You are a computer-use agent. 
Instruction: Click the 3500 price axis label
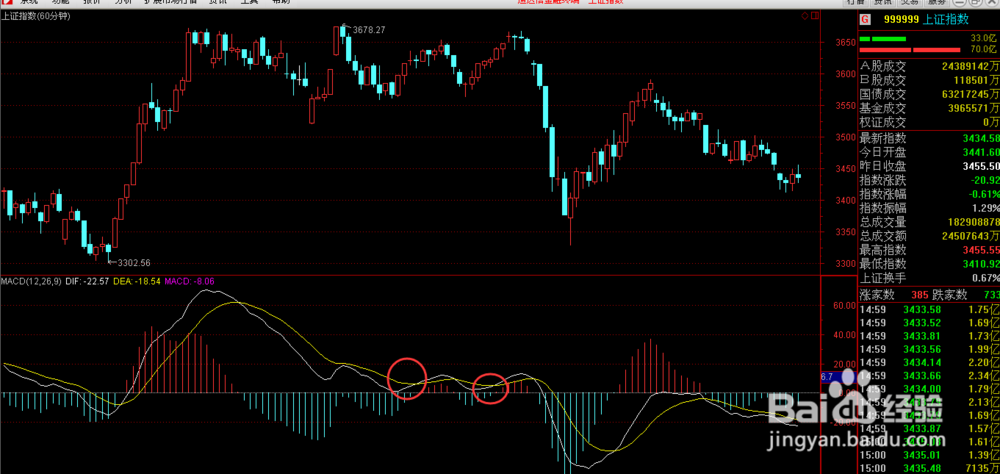844,137
